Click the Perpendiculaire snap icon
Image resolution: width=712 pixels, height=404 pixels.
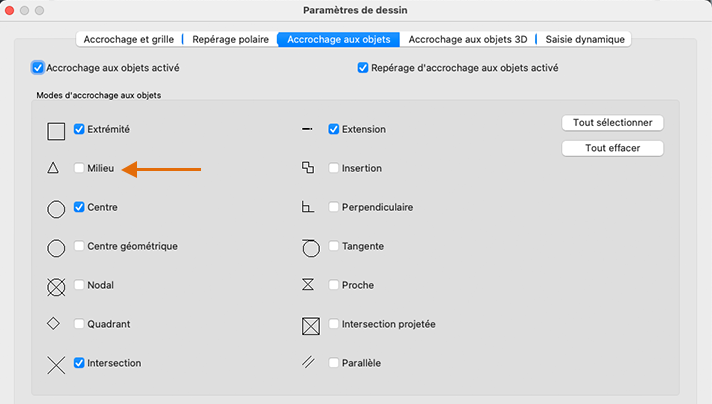(x=308, y=207)
